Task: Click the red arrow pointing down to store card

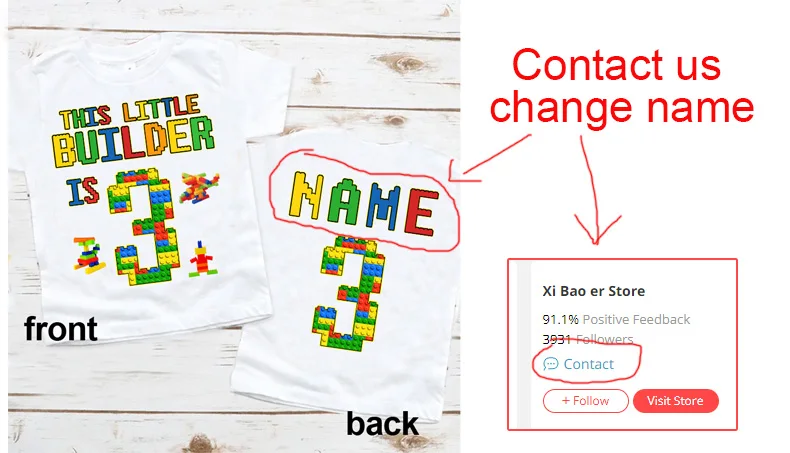Action: [596, 190]
